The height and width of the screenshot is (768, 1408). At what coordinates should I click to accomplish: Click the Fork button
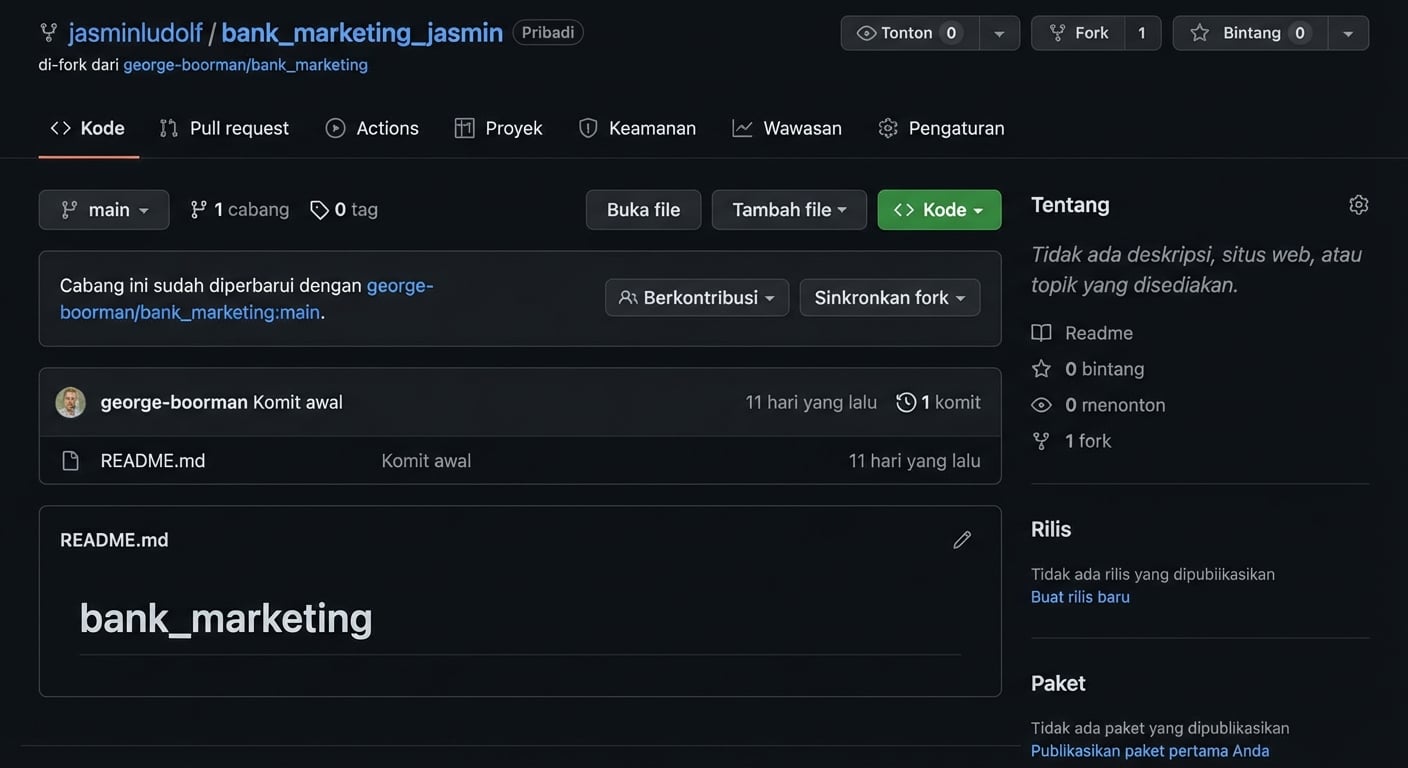point(1078,33)
